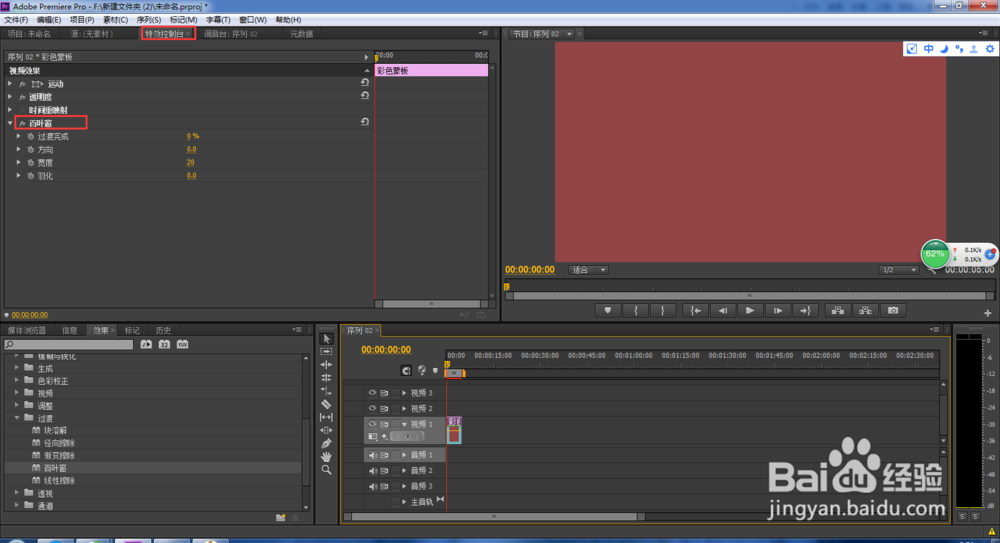Image resolution: width=1000 pixels, height=543 pixels.
Task: Step back one frame
Action: click(x=723, y=311)
